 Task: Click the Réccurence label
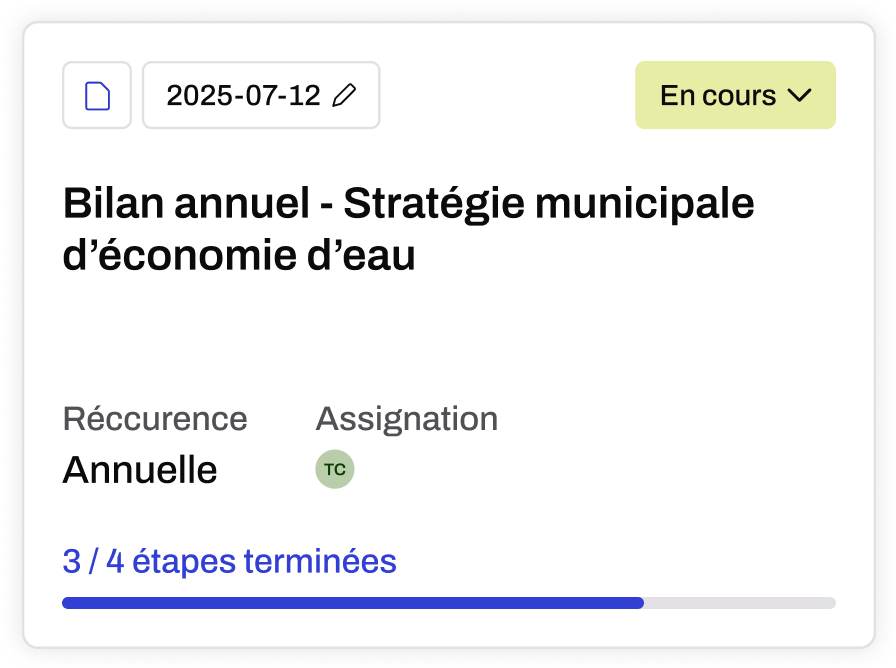(154, 418)
